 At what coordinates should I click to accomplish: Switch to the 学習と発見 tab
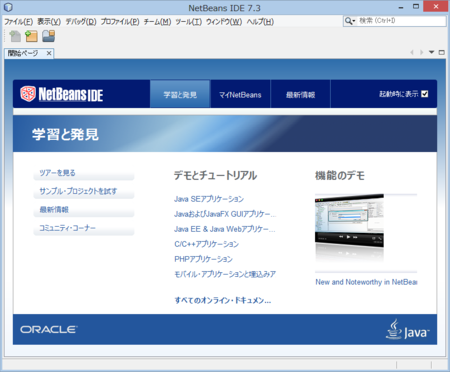(x=180, y=95)
